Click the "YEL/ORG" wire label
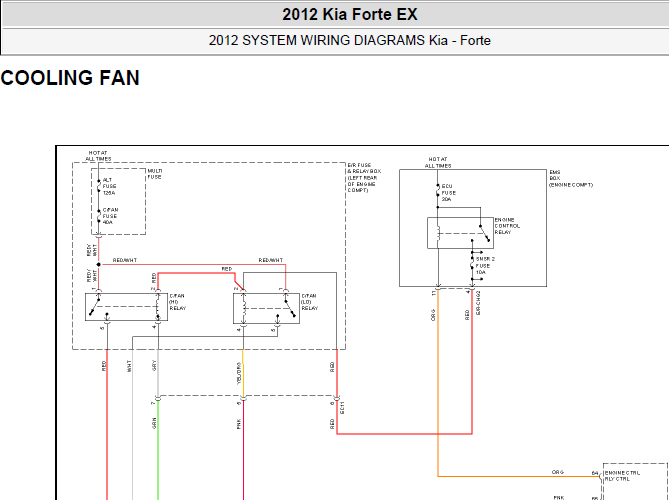Screen dimensions: 669x500 pyautogui.click(x=239, y=373)
